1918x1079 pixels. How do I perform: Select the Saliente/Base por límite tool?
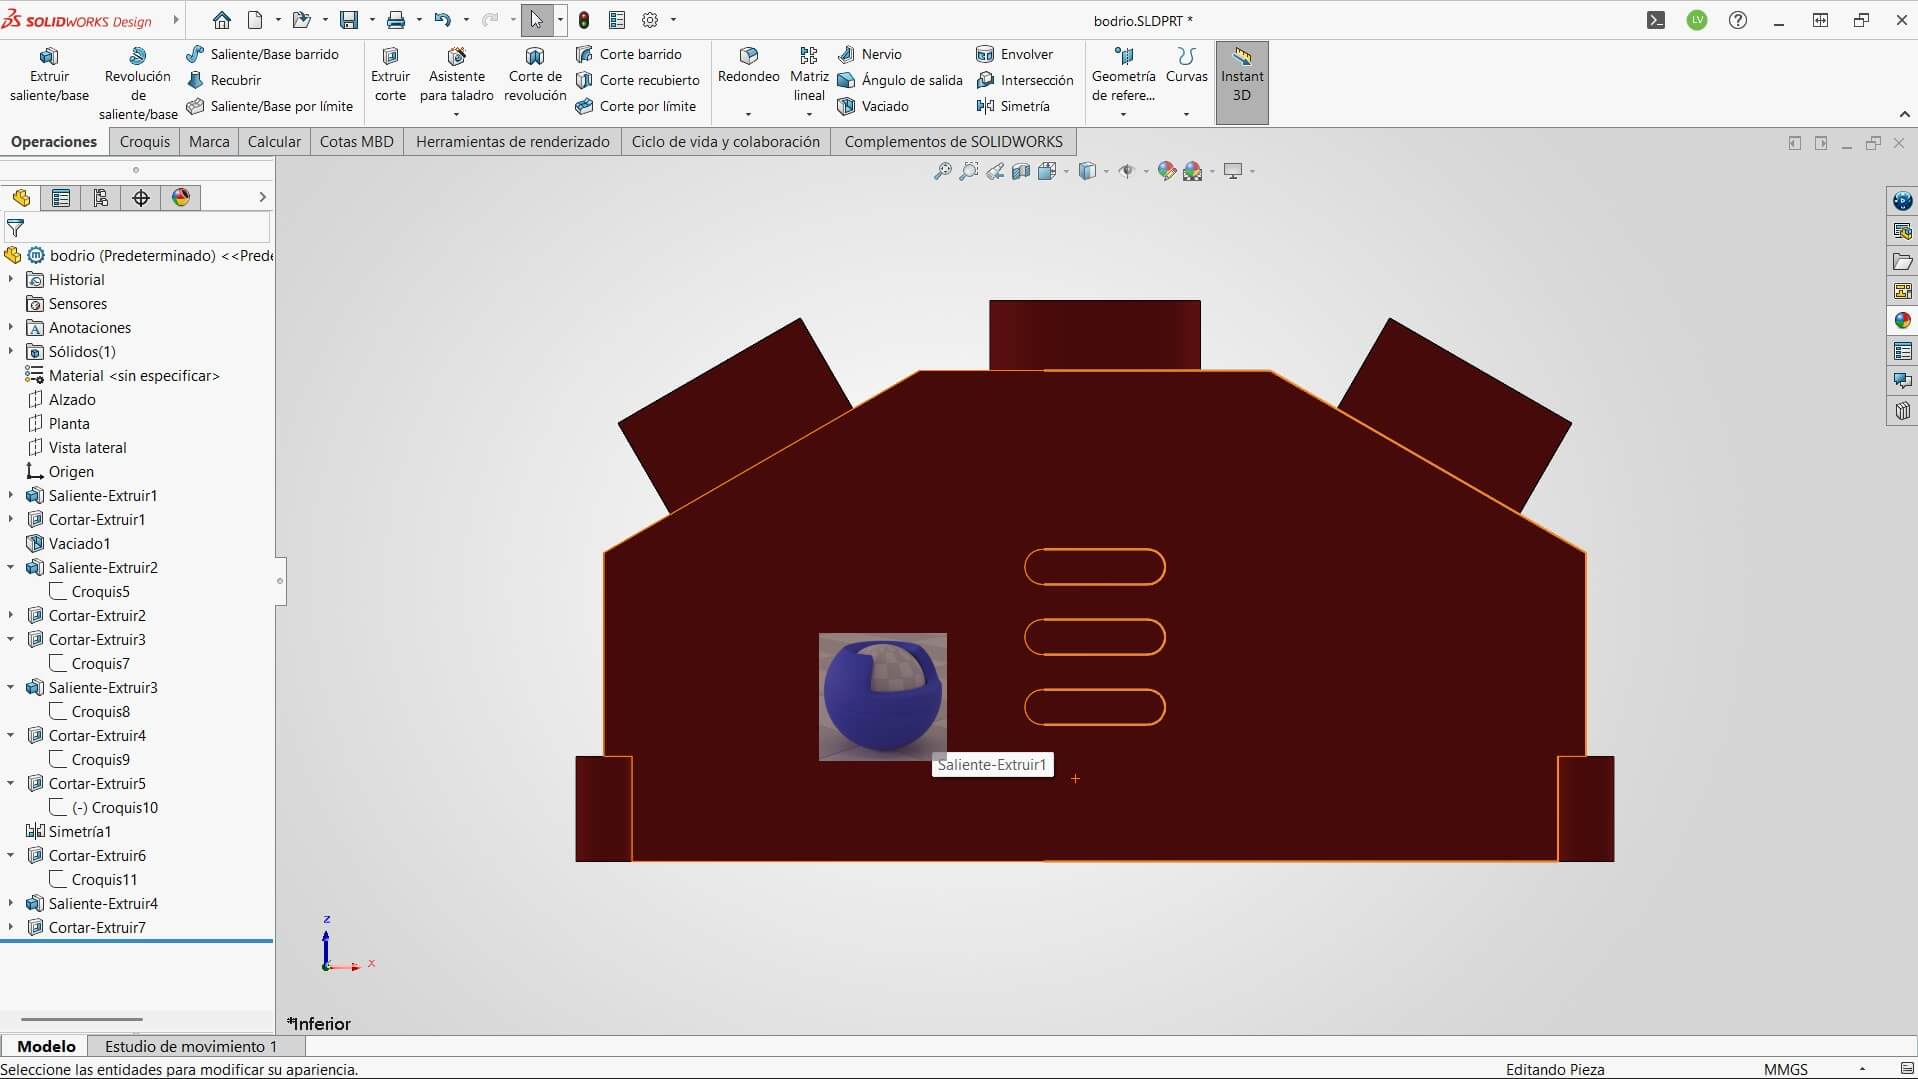270,106
